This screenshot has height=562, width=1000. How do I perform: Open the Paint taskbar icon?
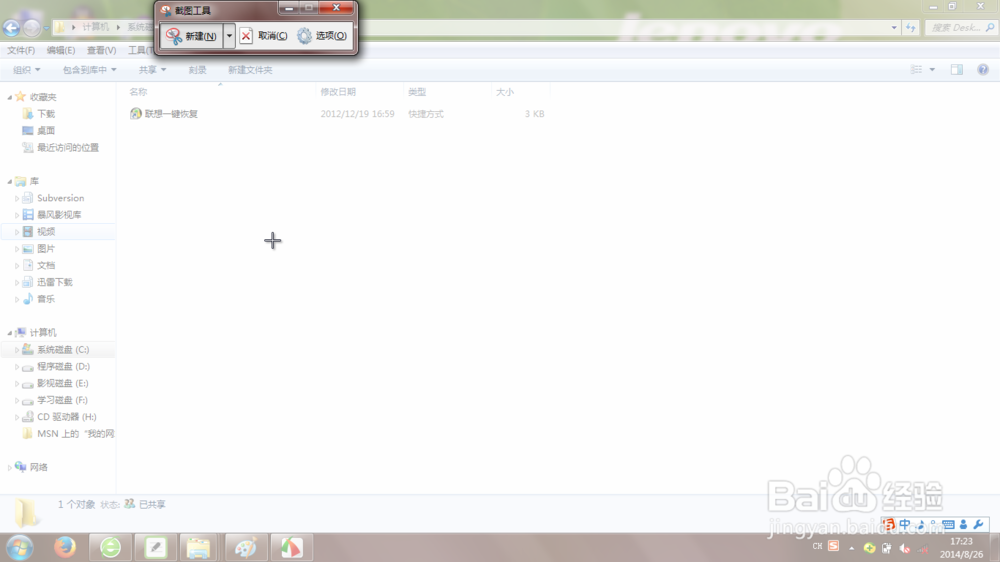(x=246, y=547)
